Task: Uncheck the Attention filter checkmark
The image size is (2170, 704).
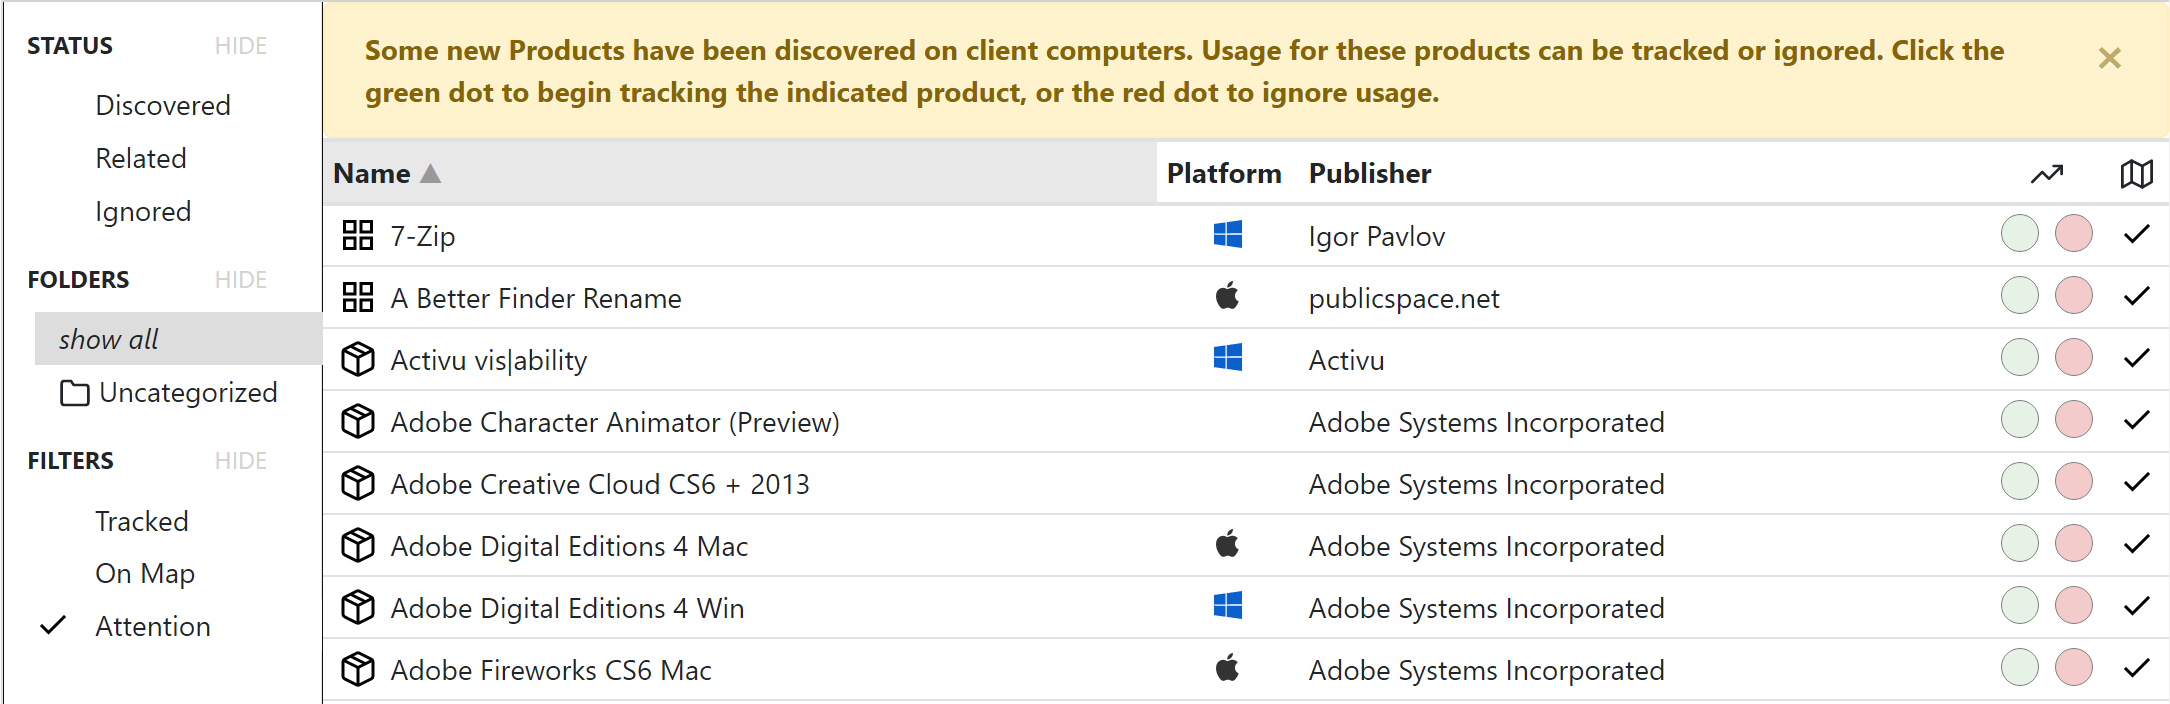Action: pos(53,626)
